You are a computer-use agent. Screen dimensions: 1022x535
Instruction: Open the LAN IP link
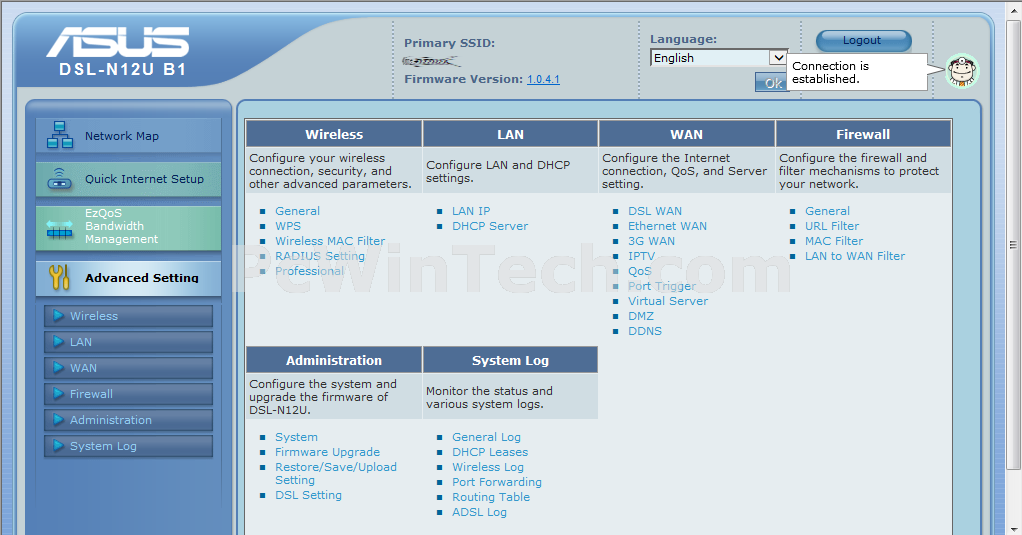coord(471,210)
